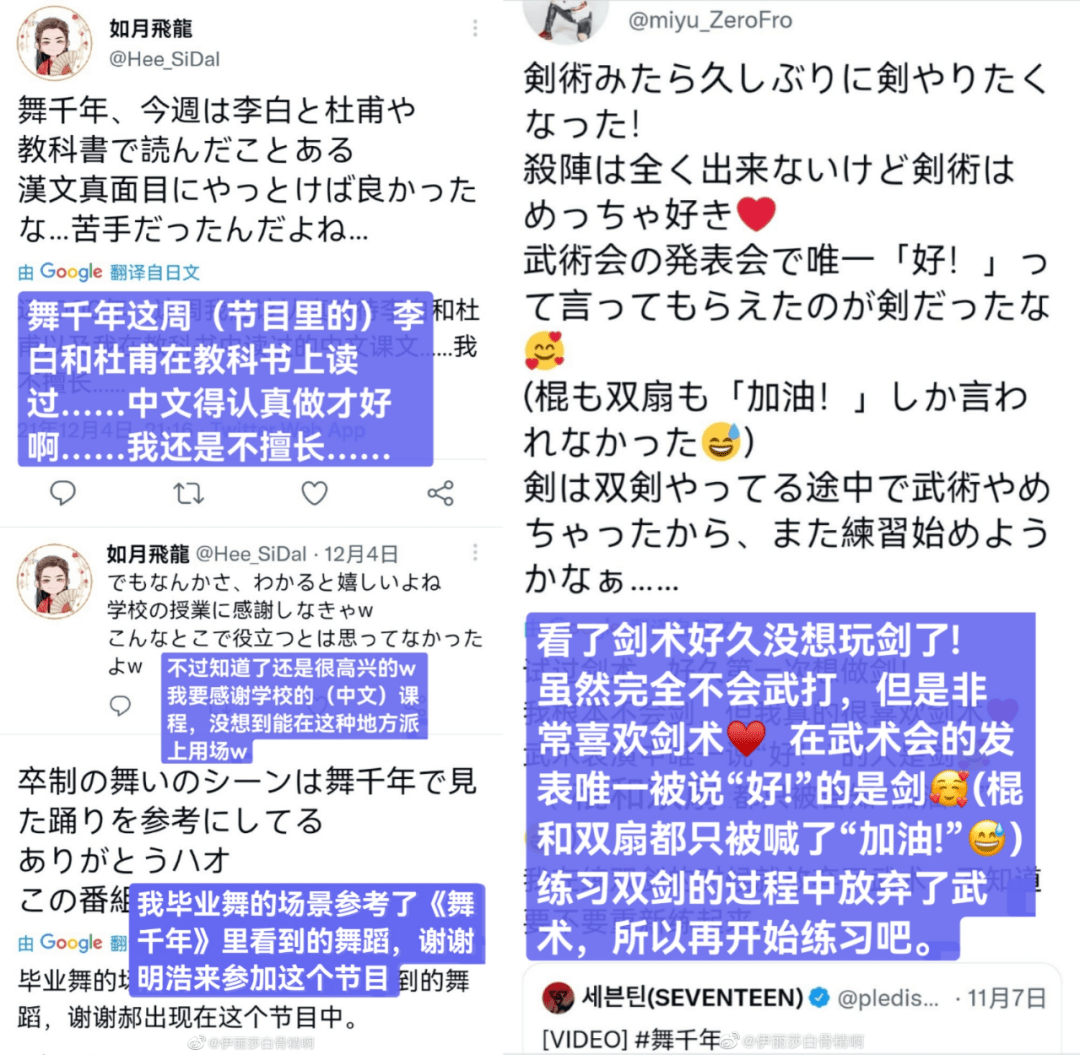This screenshot has width=1080, height=1055.
Task: Click the top-left 如月飛龍 profile avatar
Action: 54,43
